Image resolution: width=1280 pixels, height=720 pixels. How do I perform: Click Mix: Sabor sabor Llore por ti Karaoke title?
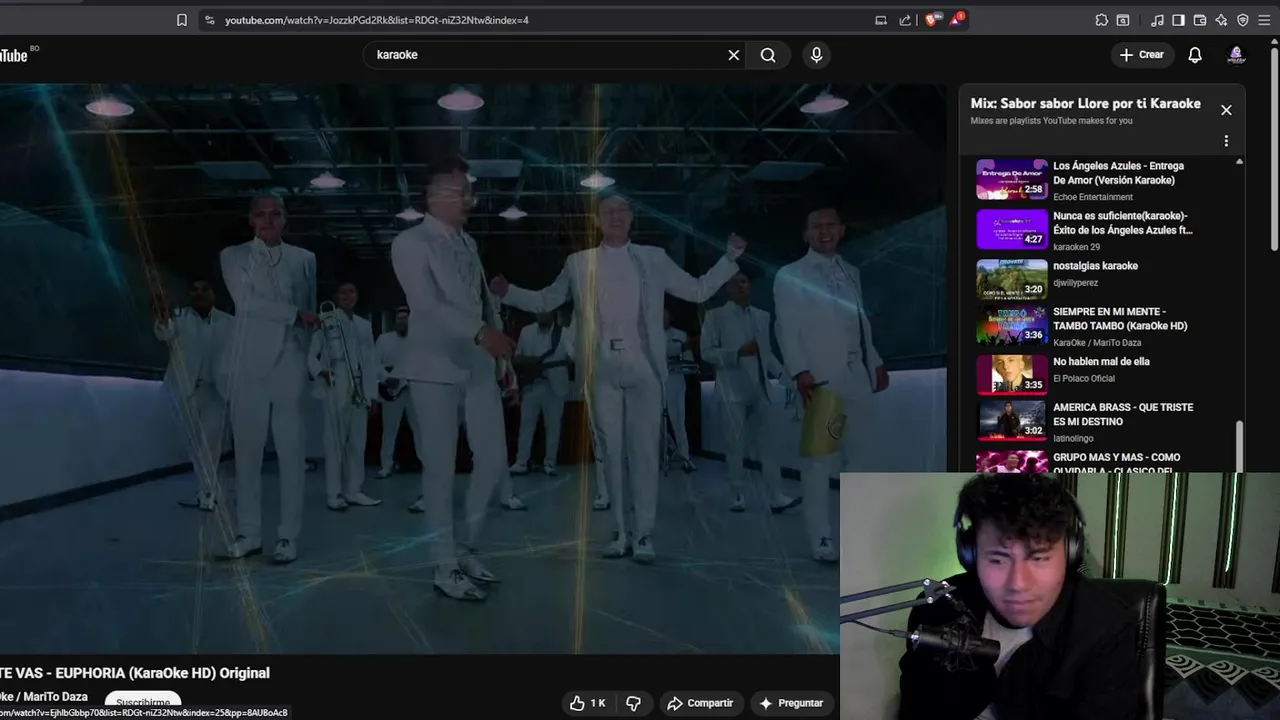tap(1085, 103)
